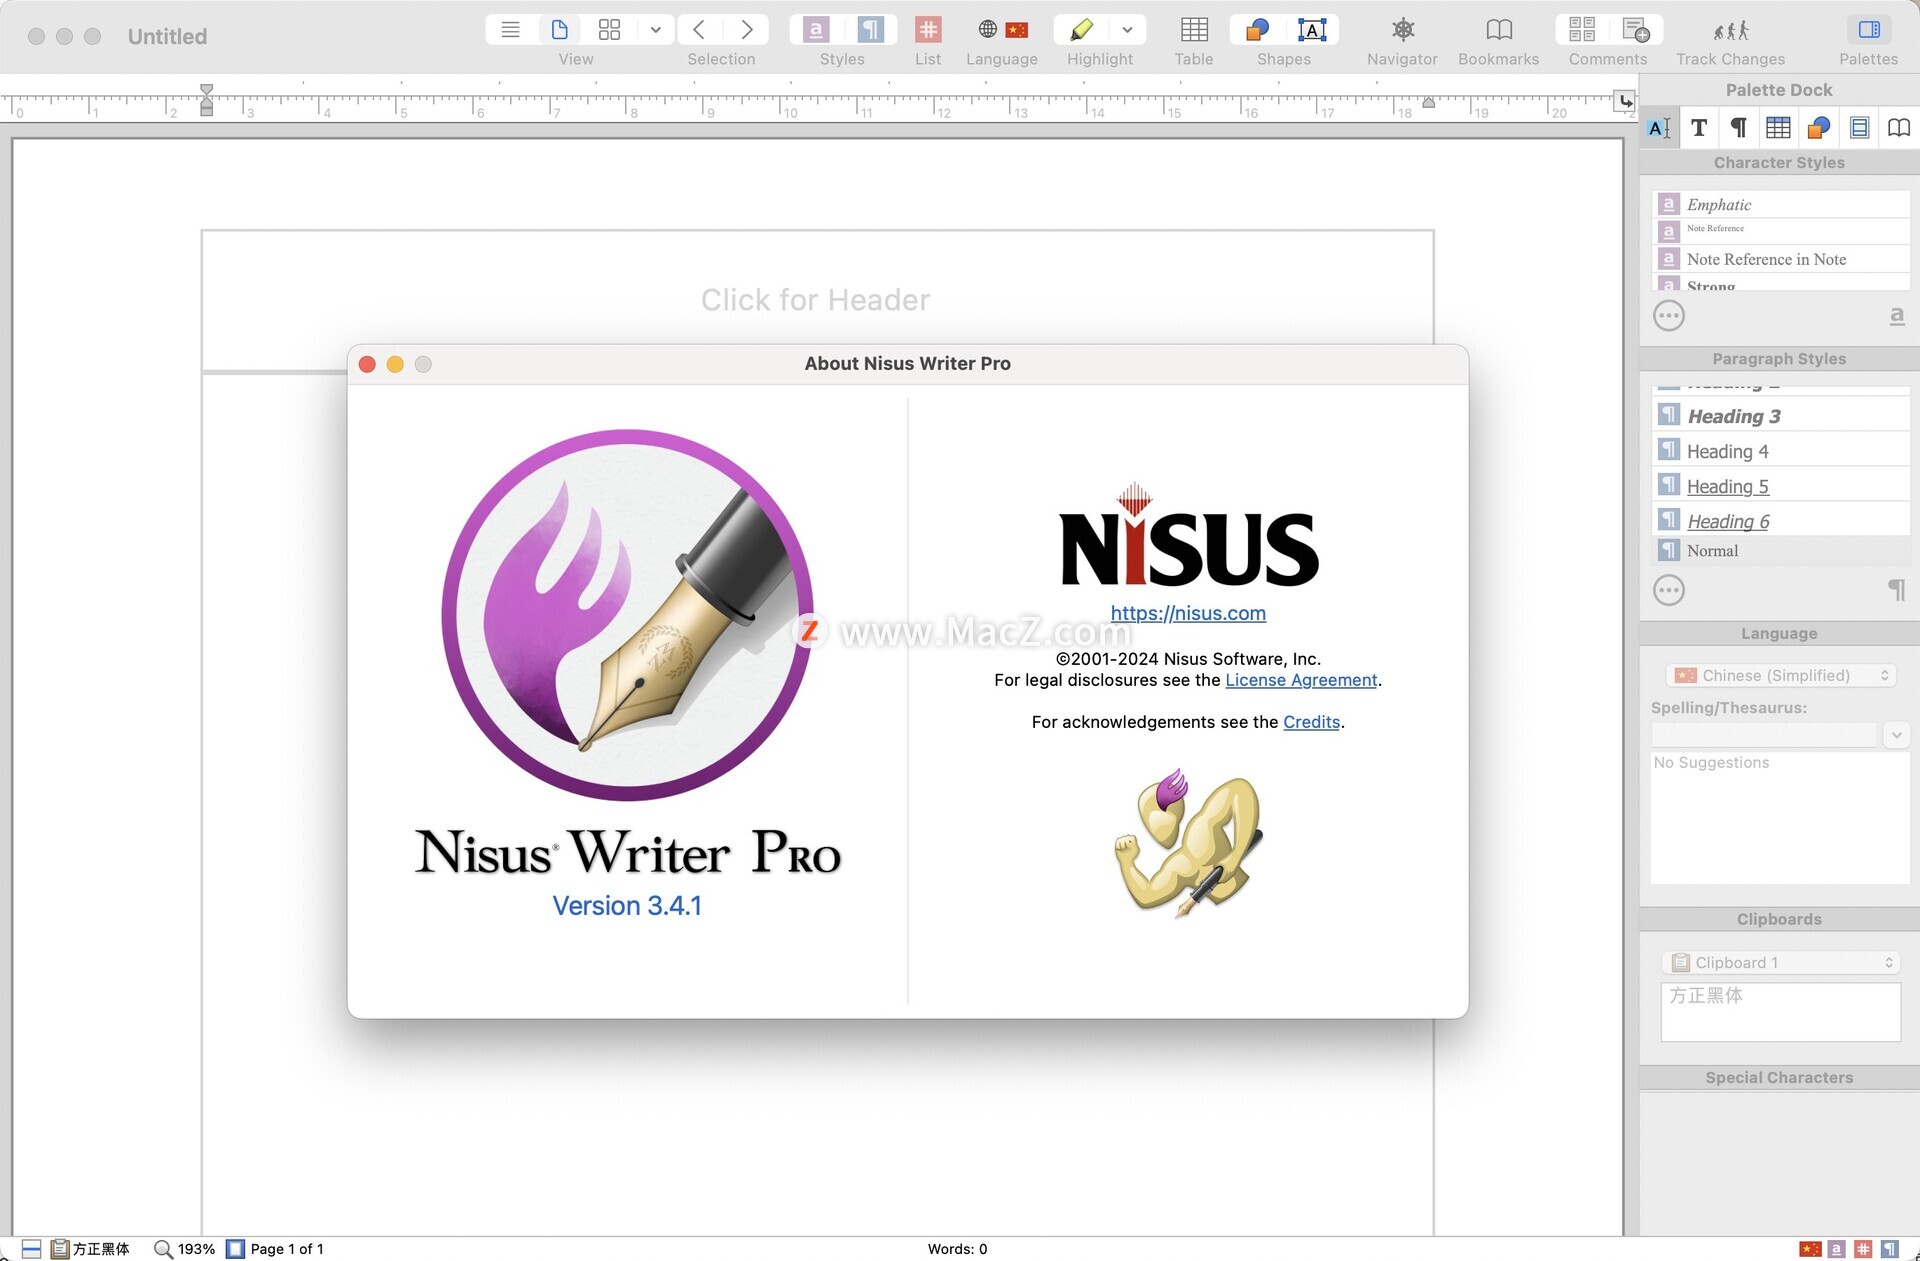Click the Language globe icon
The height and width of the screenshot is (1261, 1920).
point(987,29)
